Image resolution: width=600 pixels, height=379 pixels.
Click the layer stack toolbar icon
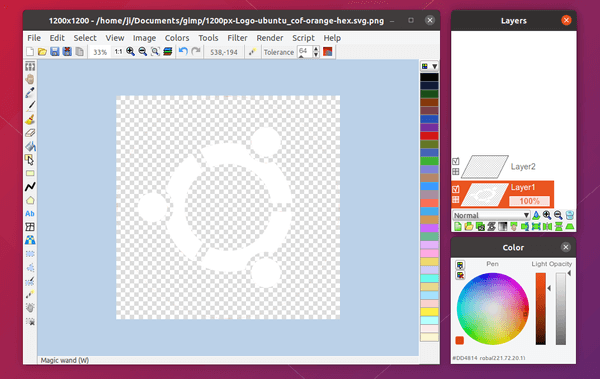168,52
